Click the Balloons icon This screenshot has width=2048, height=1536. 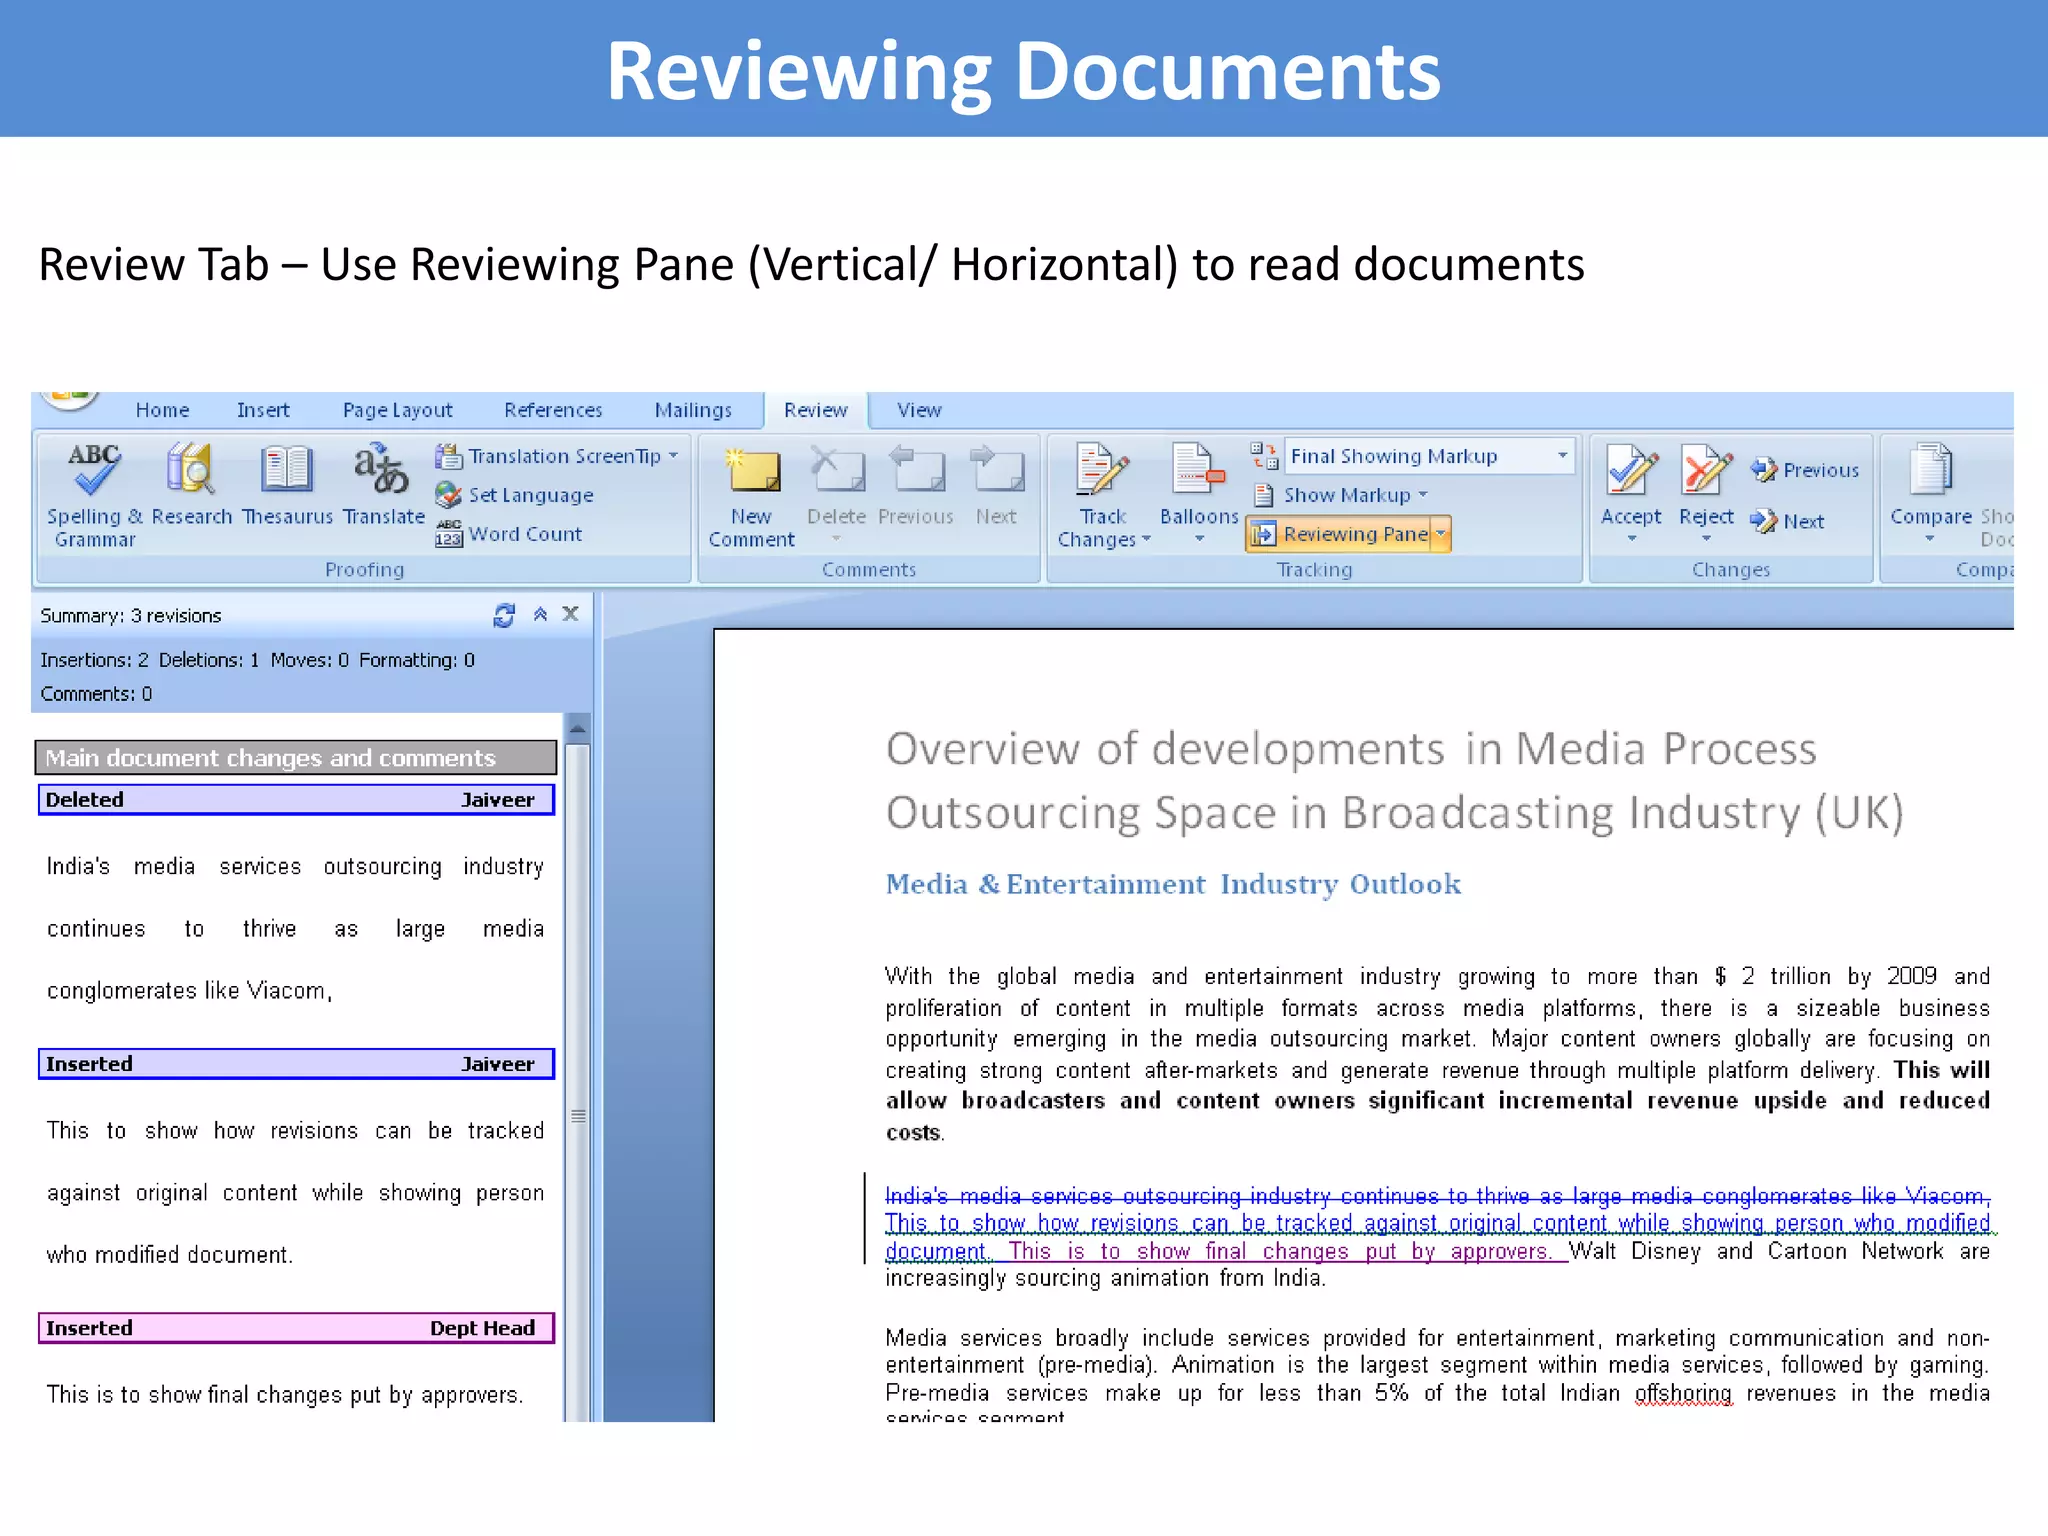coord(1198,469)
